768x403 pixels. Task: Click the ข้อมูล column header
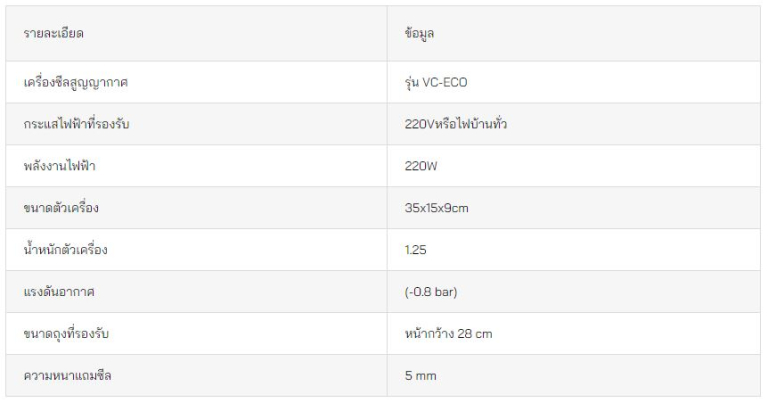point(419,33)
